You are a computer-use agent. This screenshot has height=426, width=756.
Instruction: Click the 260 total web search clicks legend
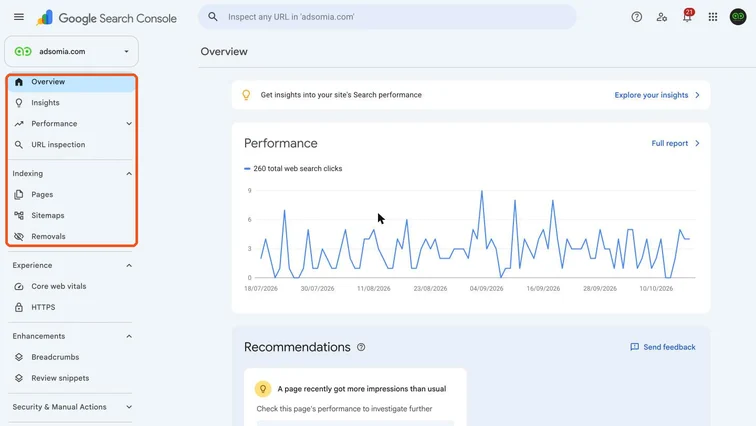[293, 169]
